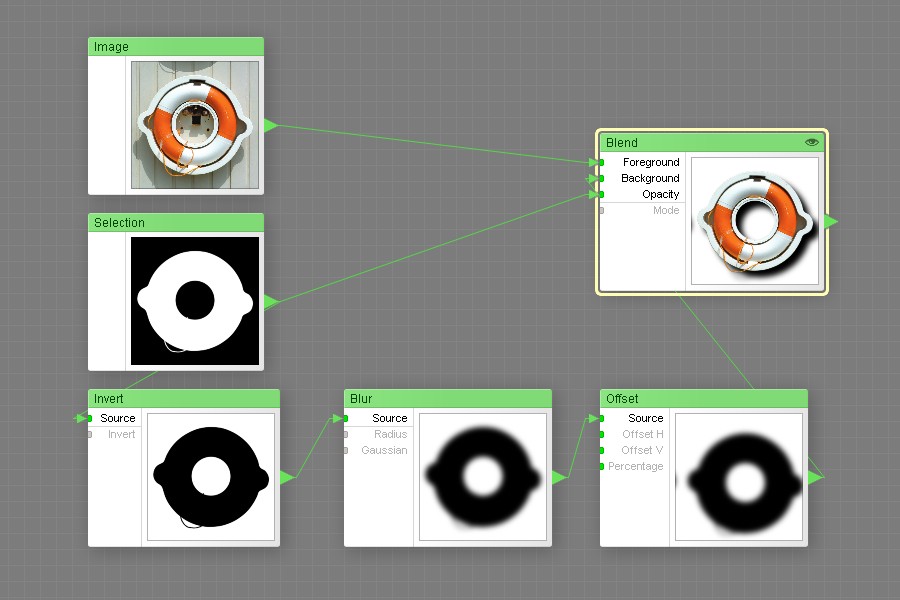The width and height of the screenshot is (900, 600).
Task: Click the Opacity label in Blend node
Action: [x=661, y=195]
